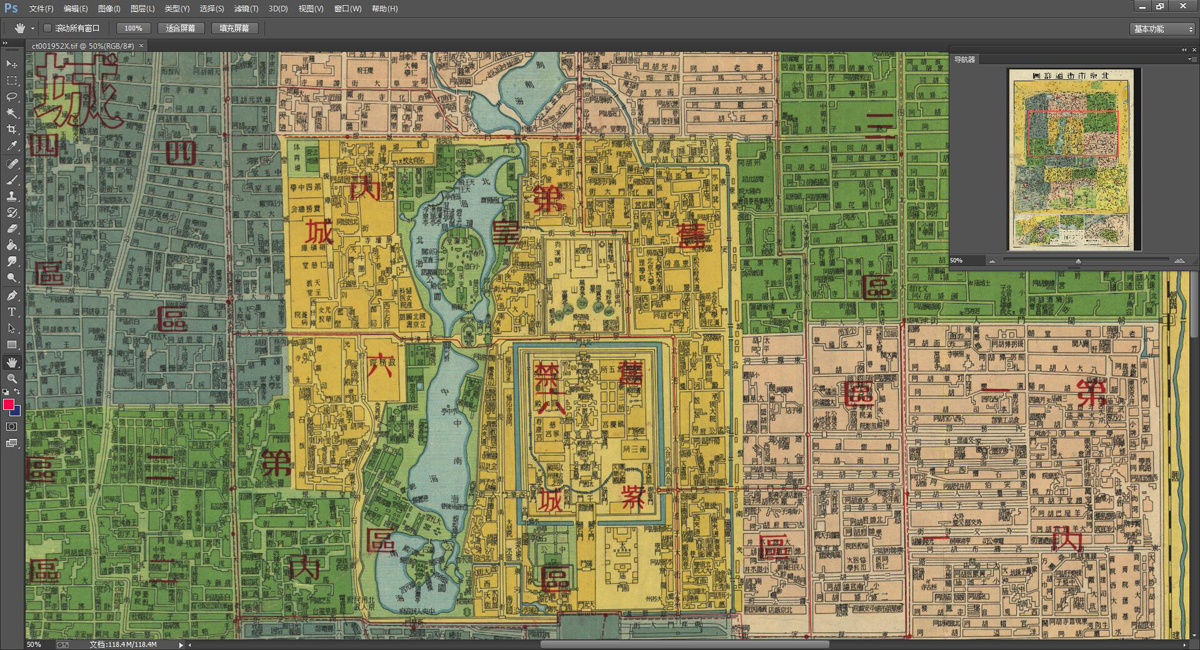The width and height of the screenshot is (1200, 650).
Task: Select the Zoom magnifier tool
Action: (12, 378)
